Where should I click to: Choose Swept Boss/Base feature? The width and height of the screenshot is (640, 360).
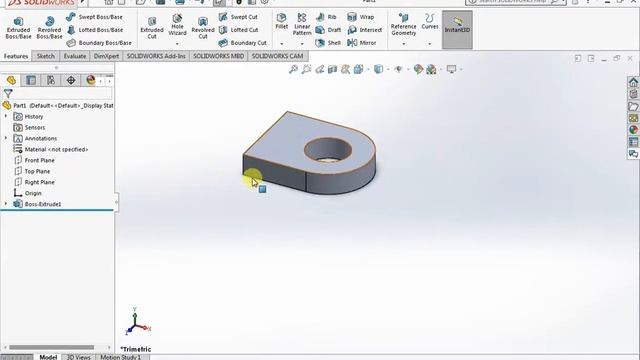point(95,17)
